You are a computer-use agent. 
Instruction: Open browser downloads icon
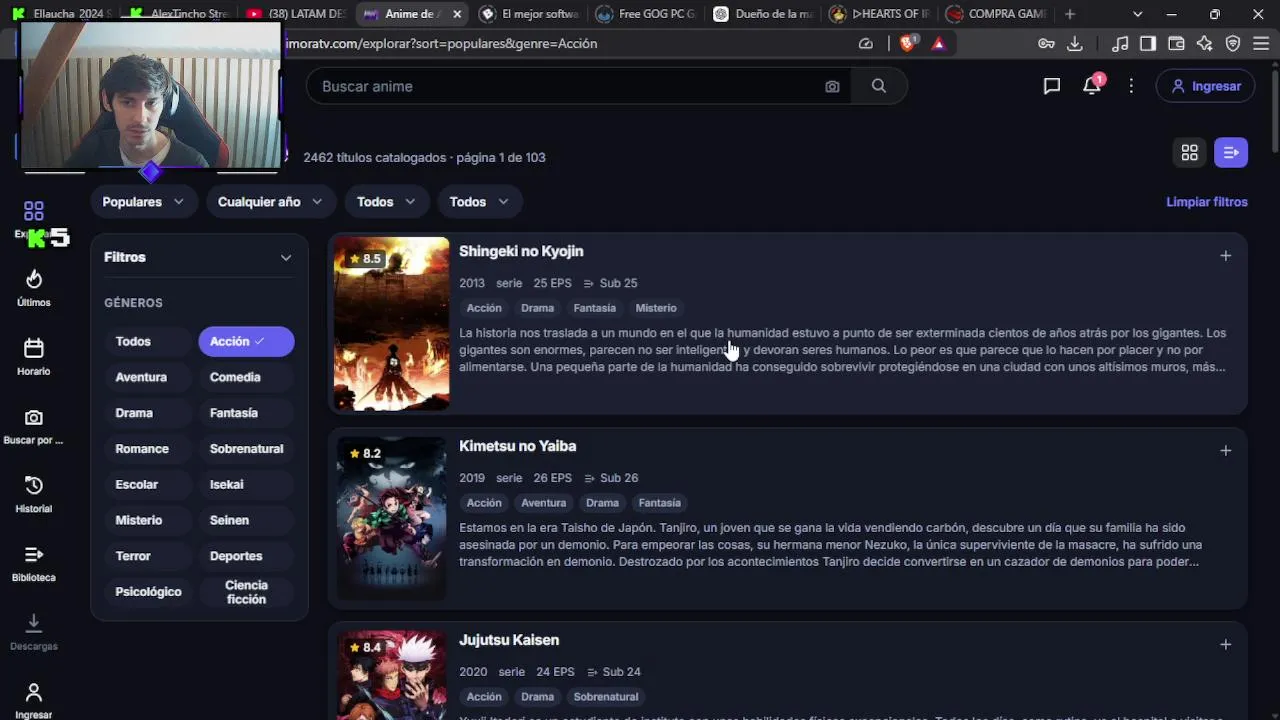click(1075, 43)
